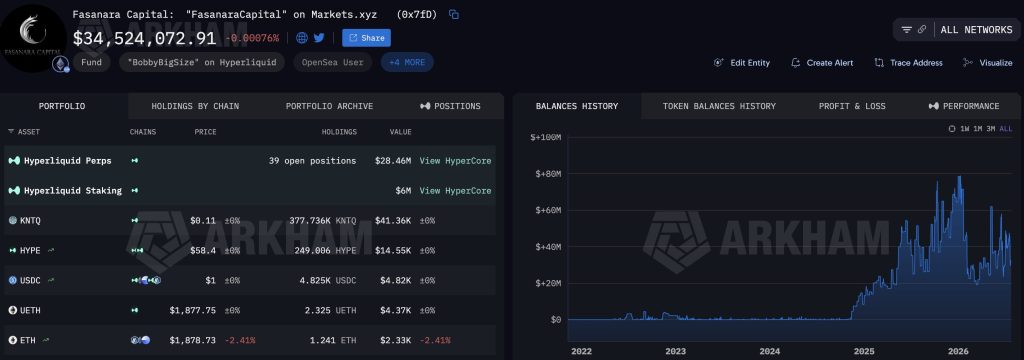Sort by the ASSET column header

click(x=24, y=132)
